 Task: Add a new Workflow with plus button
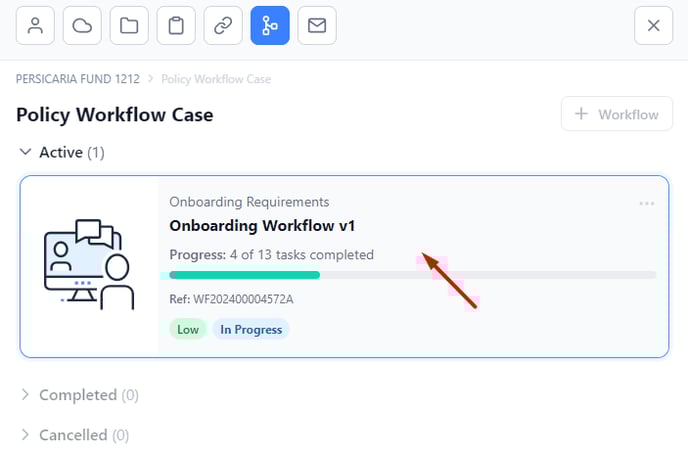616,114
